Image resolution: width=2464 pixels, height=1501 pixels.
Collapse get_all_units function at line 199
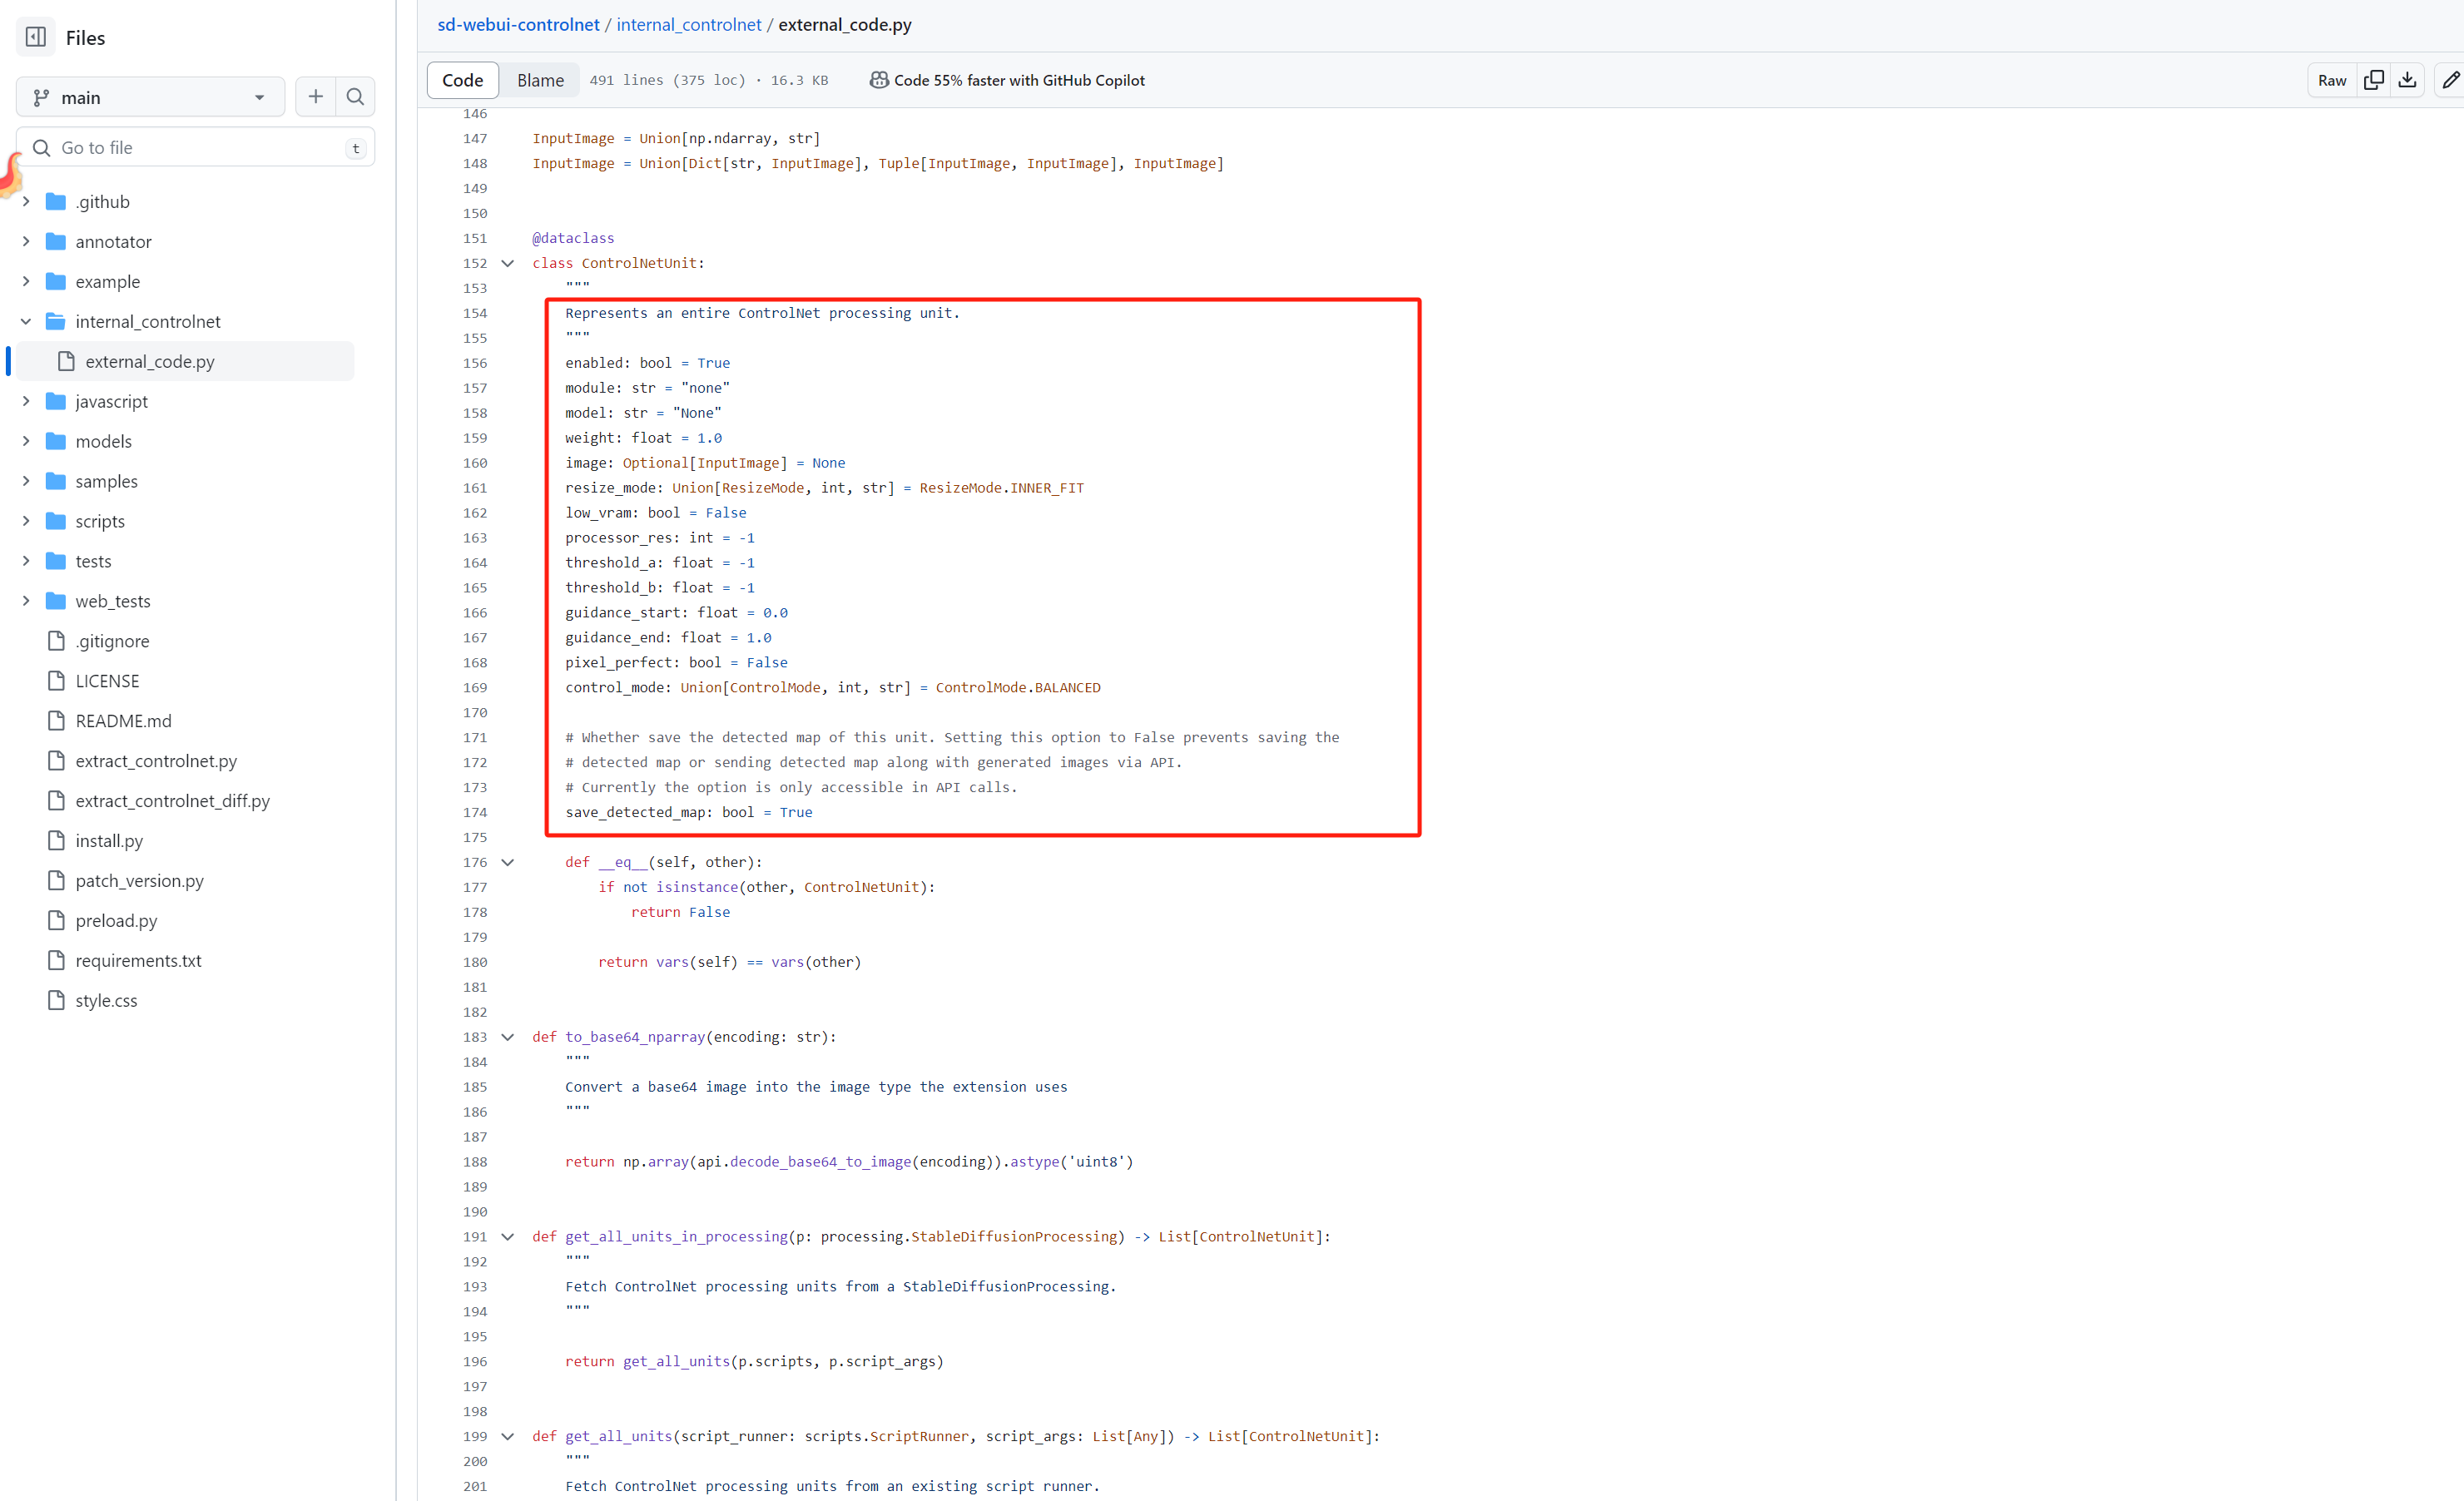508,1437
